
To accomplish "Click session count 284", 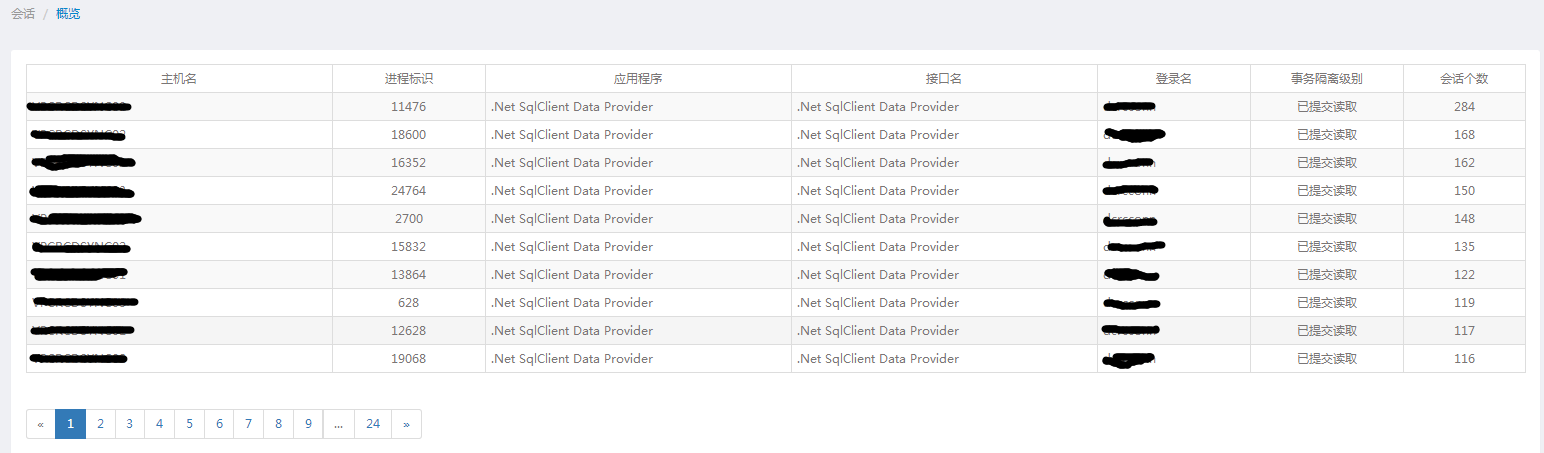I will coord(1464,107).
